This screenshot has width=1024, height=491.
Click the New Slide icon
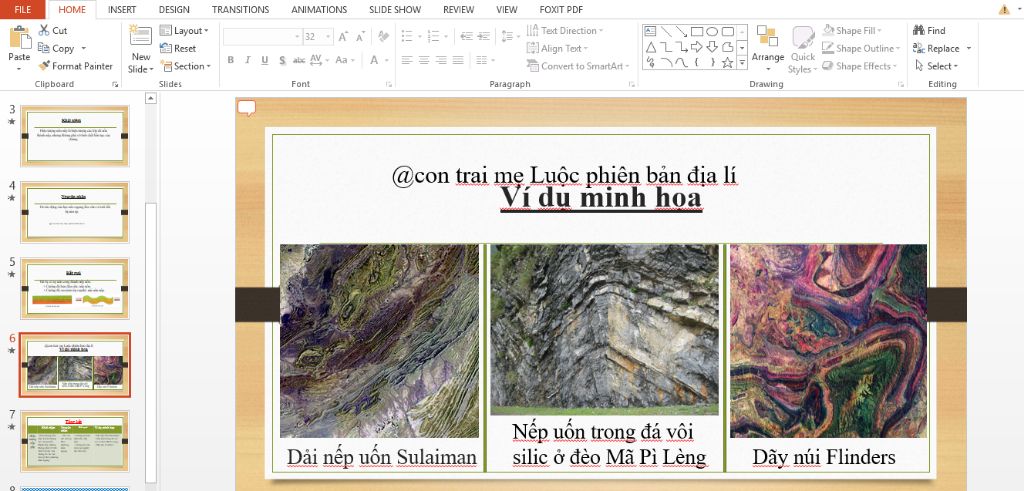click(x=140, y=37)
